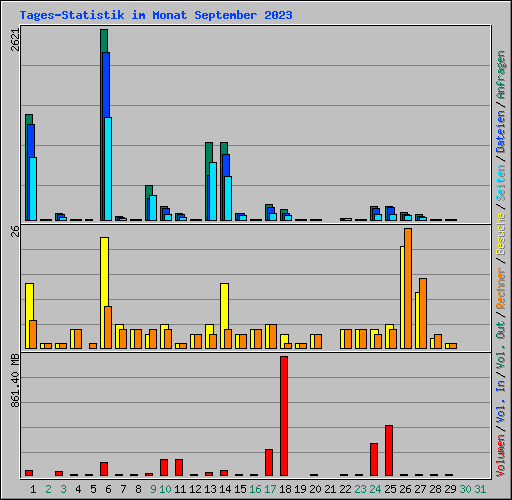Click the cyan pages bar for day 9
Viewport: 512px width, 500px height.
[x=153, y=208]
